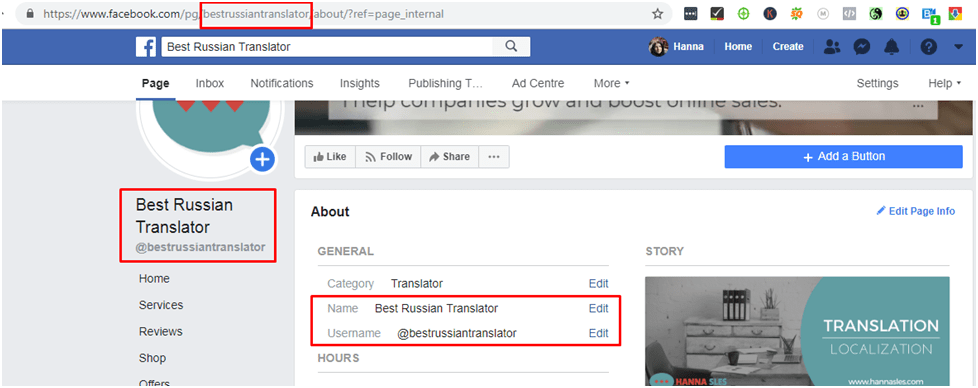Expand the More dropdown tab

tap(611, 84)
